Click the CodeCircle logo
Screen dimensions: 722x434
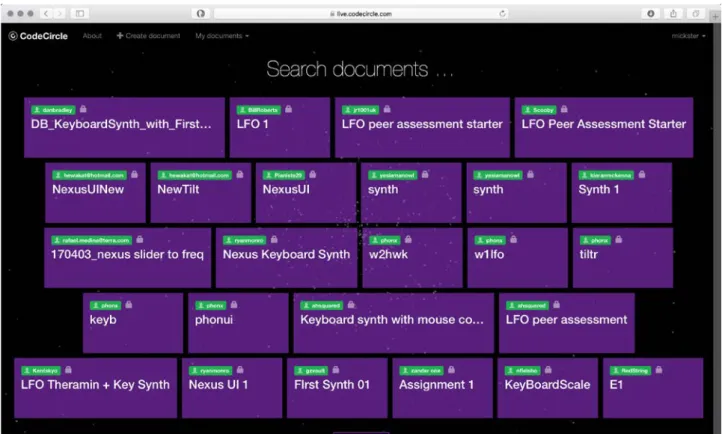pos(38,36)
